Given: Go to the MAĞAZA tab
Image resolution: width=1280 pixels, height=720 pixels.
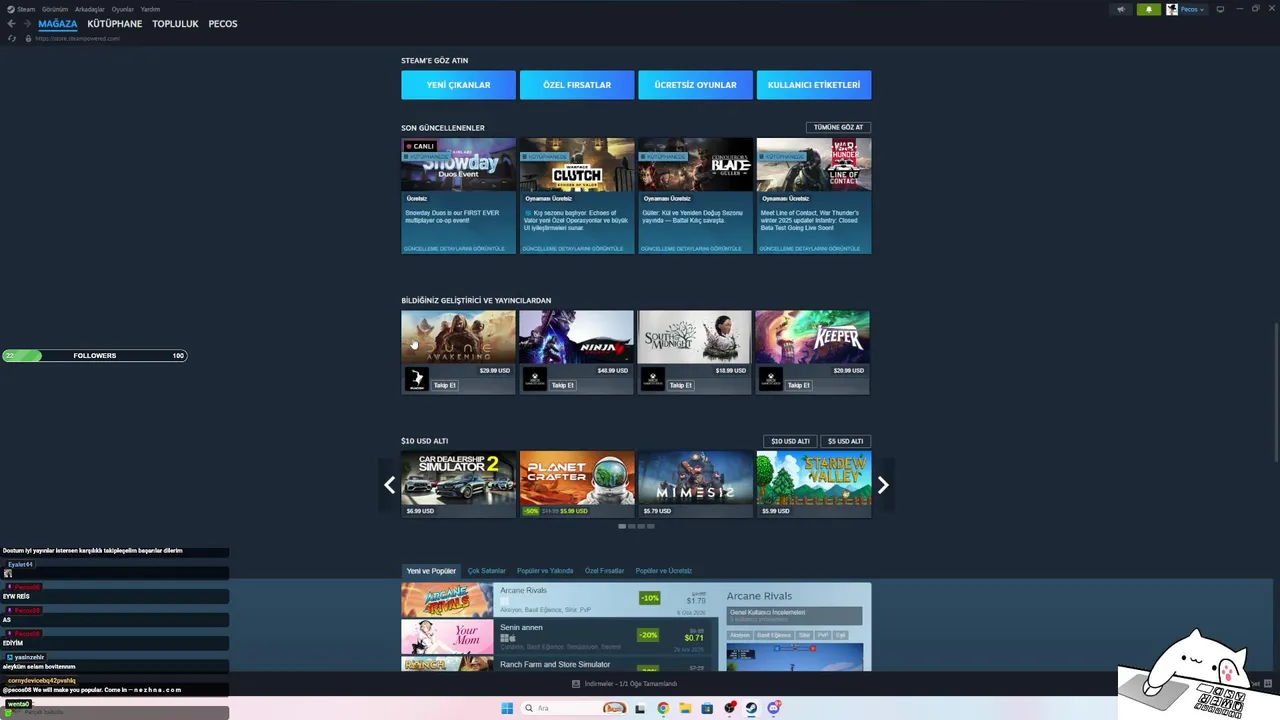Looking at the screenshot, I should tap(57, 24).
